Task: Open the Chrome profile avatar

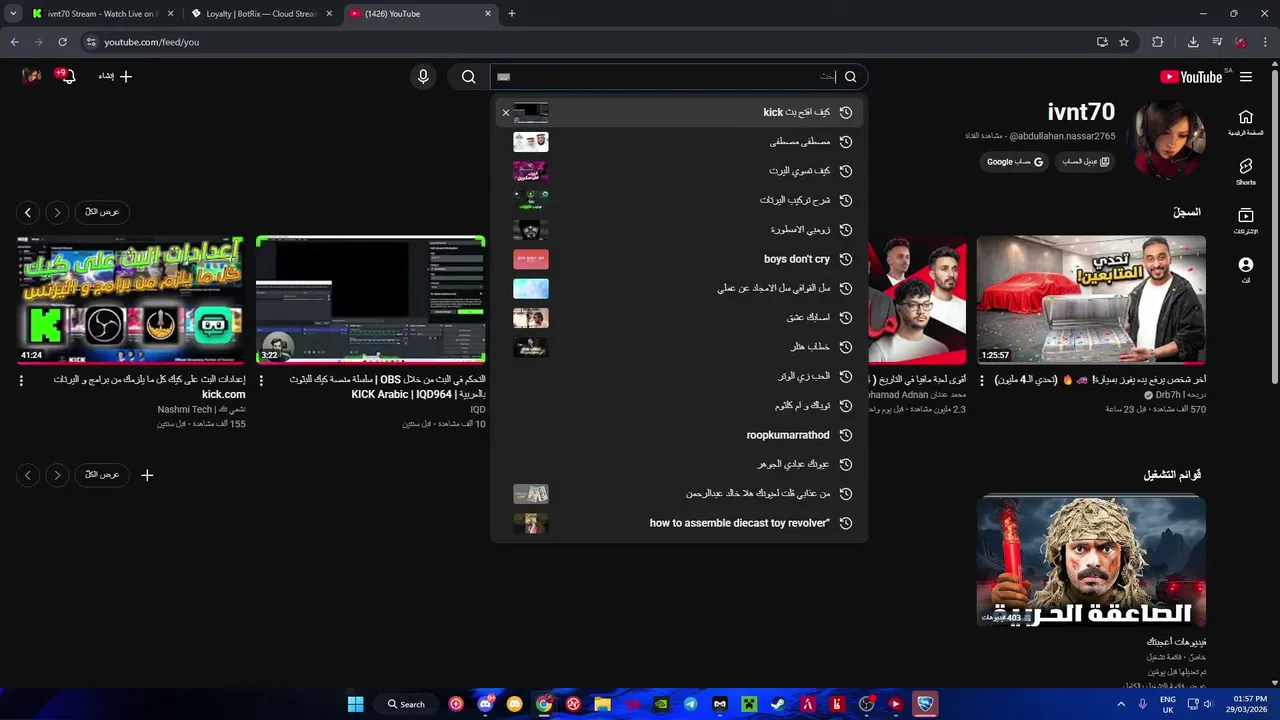Action: tap(1241, 42)
